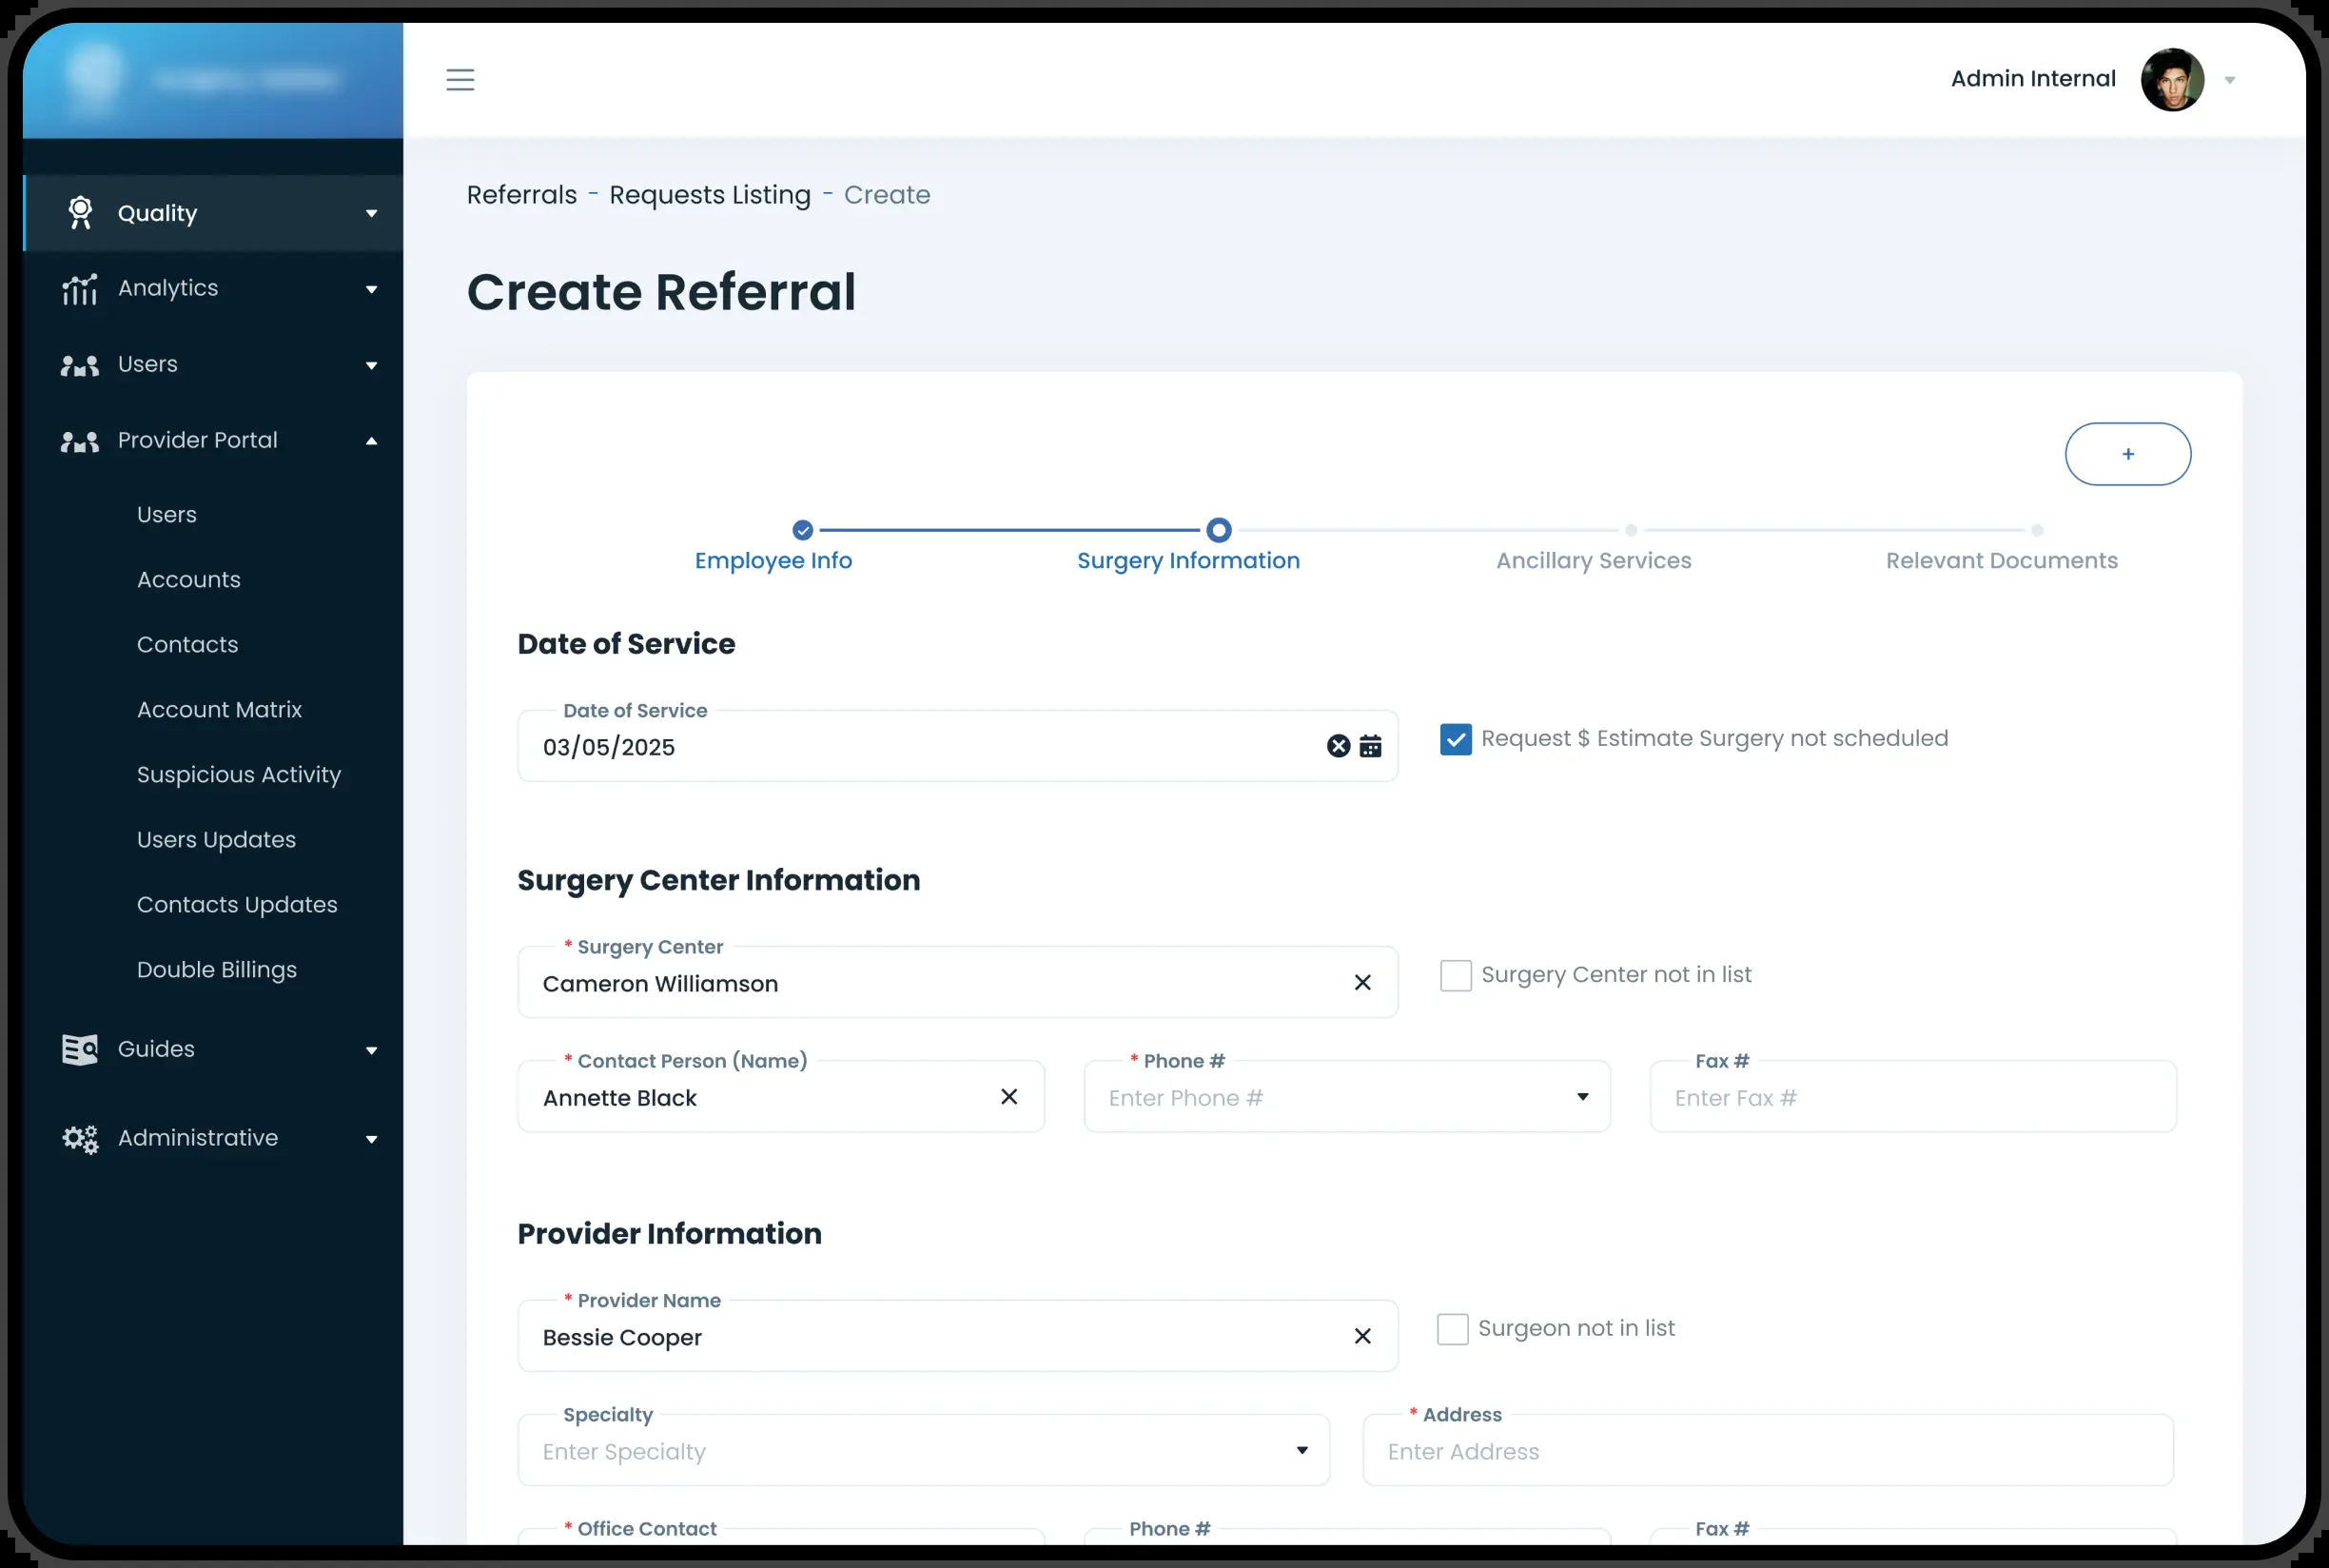The width and height of the screenshot is (2329, 1568).
Task: Open the Date of Service calendar picker
Action: tap(1370, 746)
